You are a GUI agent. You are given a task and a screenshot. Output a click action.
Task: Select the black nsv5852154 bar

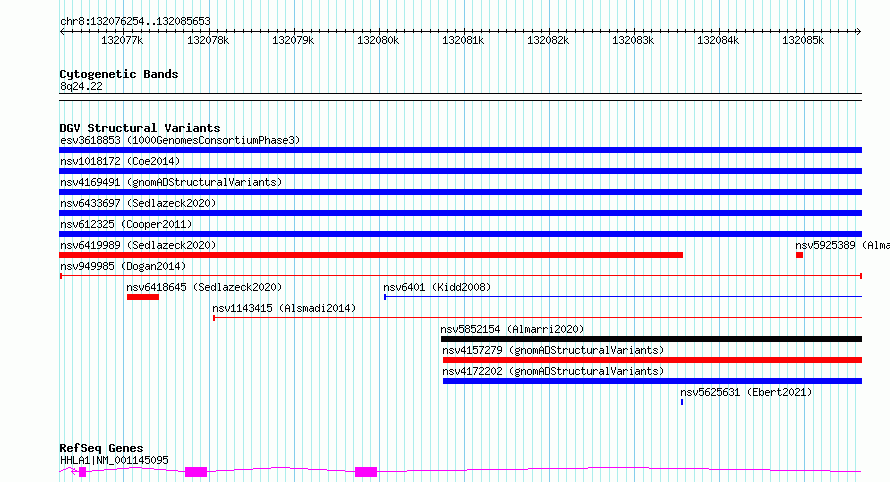coord(652,339)
